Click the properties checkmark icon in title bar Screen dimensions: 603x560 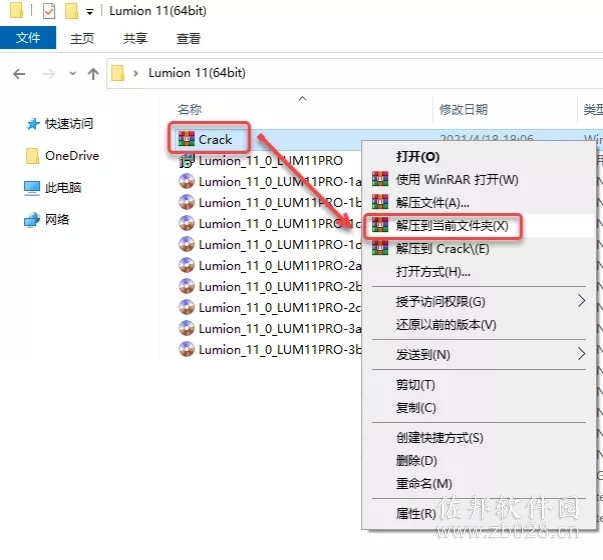coord(49,11)
